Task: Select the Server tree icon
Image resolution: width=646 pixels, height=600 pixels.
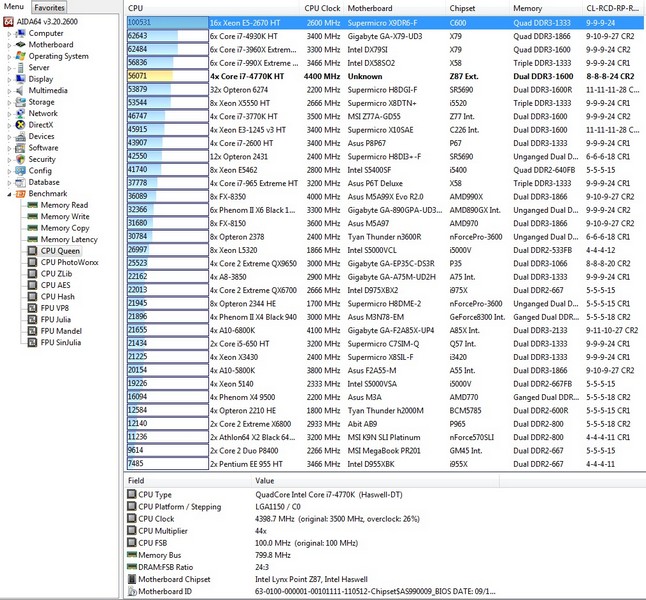Action: [20, 68]
